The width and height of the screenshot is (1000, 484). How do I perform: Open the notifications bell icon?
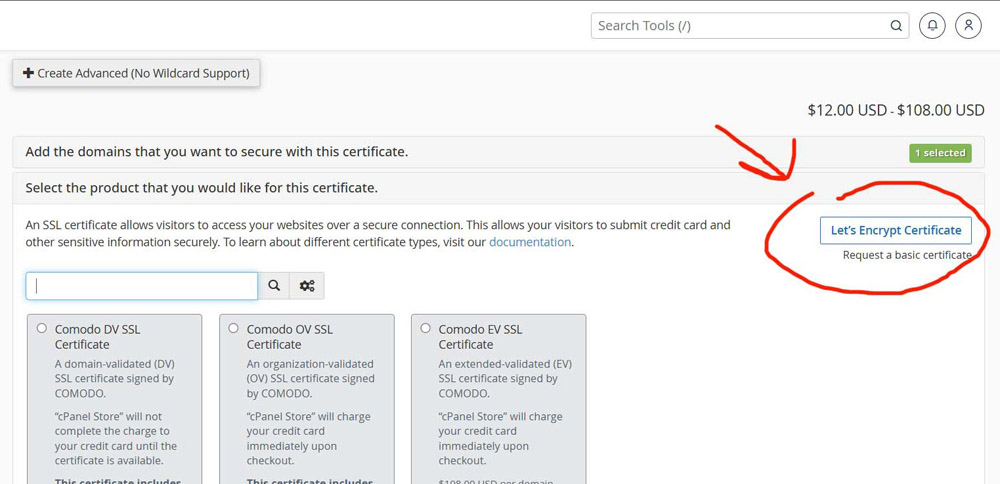(x=932, y=26)
